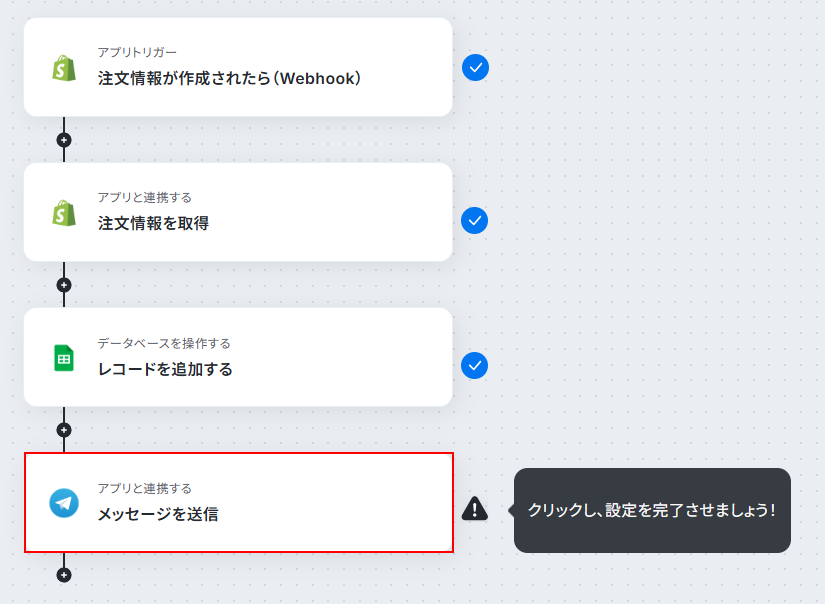Click the blue checkmark next to 注文情報を取得
825x604 pixels.
[x=475, y=220]
